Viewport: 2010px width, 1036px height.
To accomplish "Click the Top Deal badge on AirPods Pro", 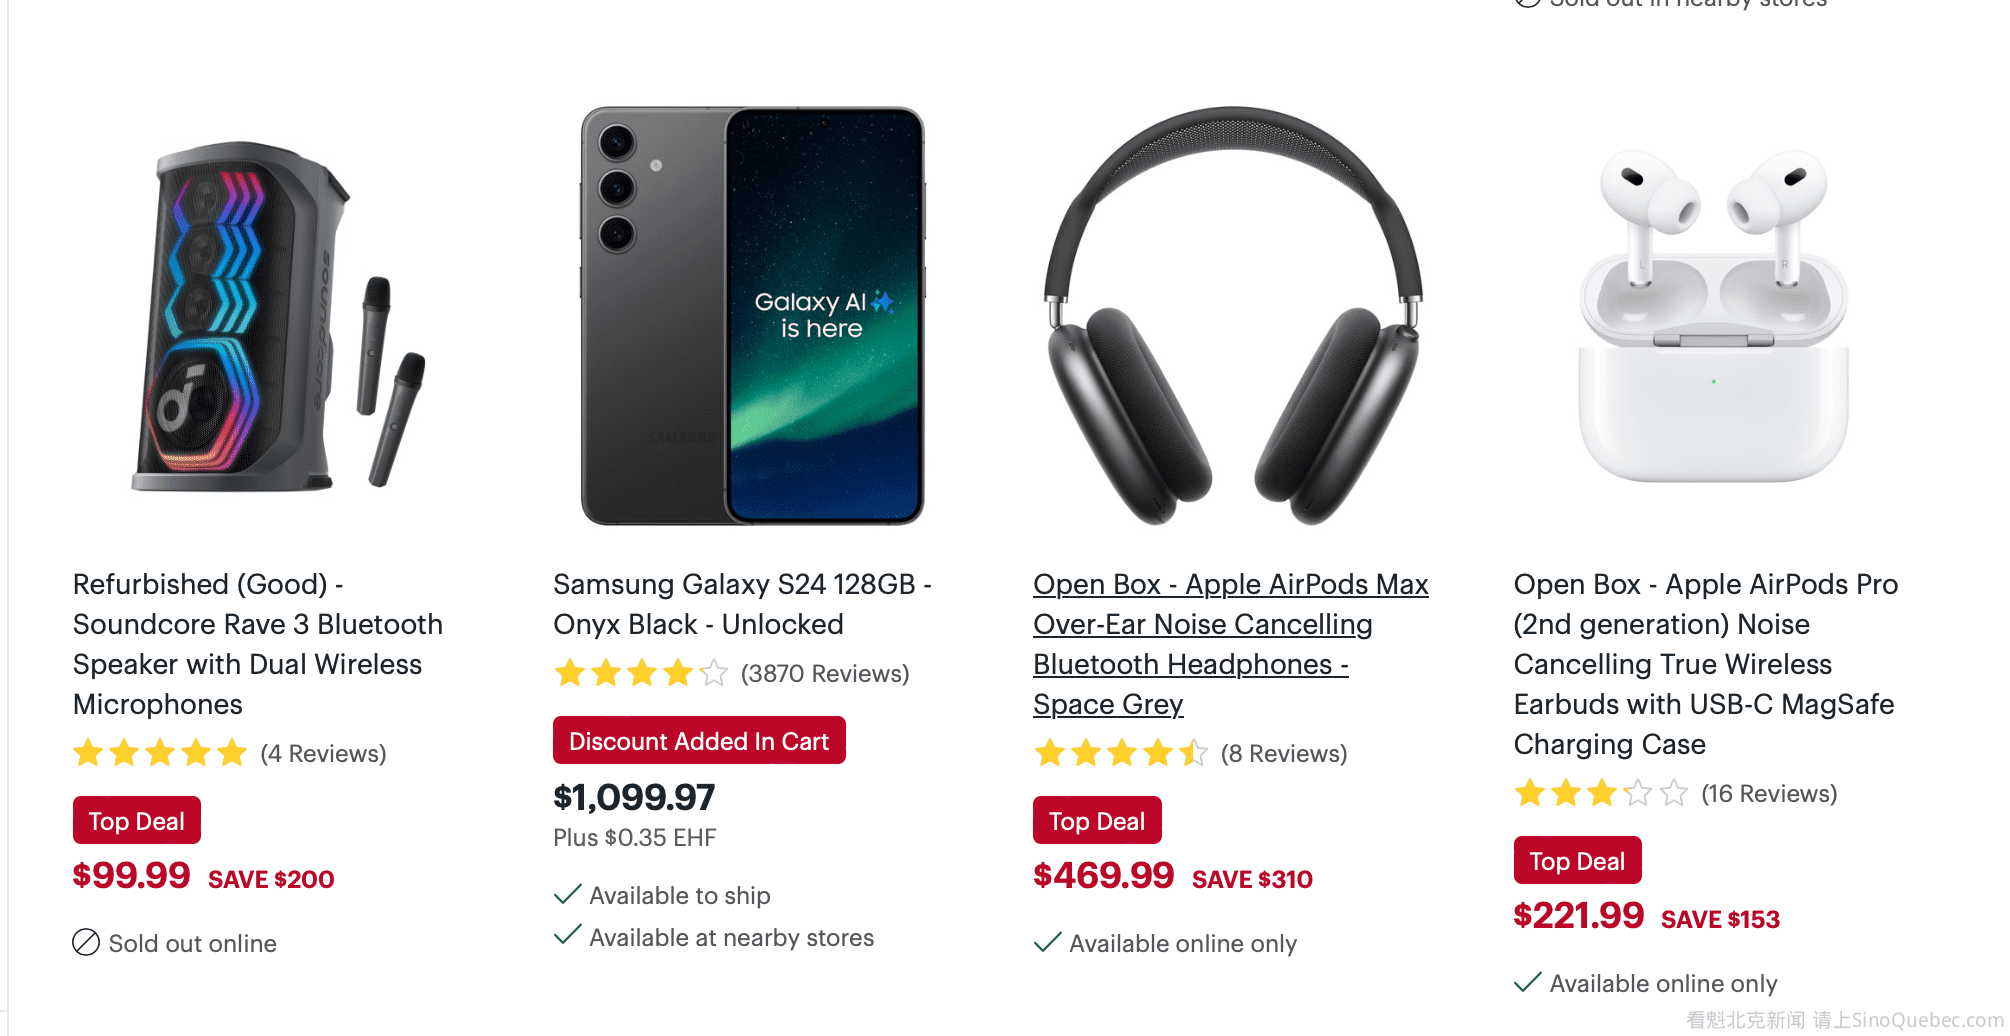I will point(1577,861).
